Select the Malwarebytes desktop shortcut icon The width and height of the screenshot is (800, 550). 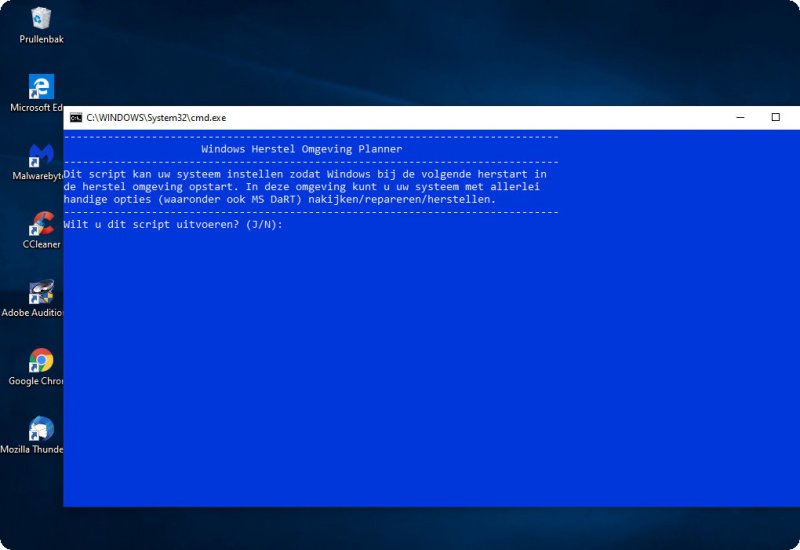click(41, 155)
